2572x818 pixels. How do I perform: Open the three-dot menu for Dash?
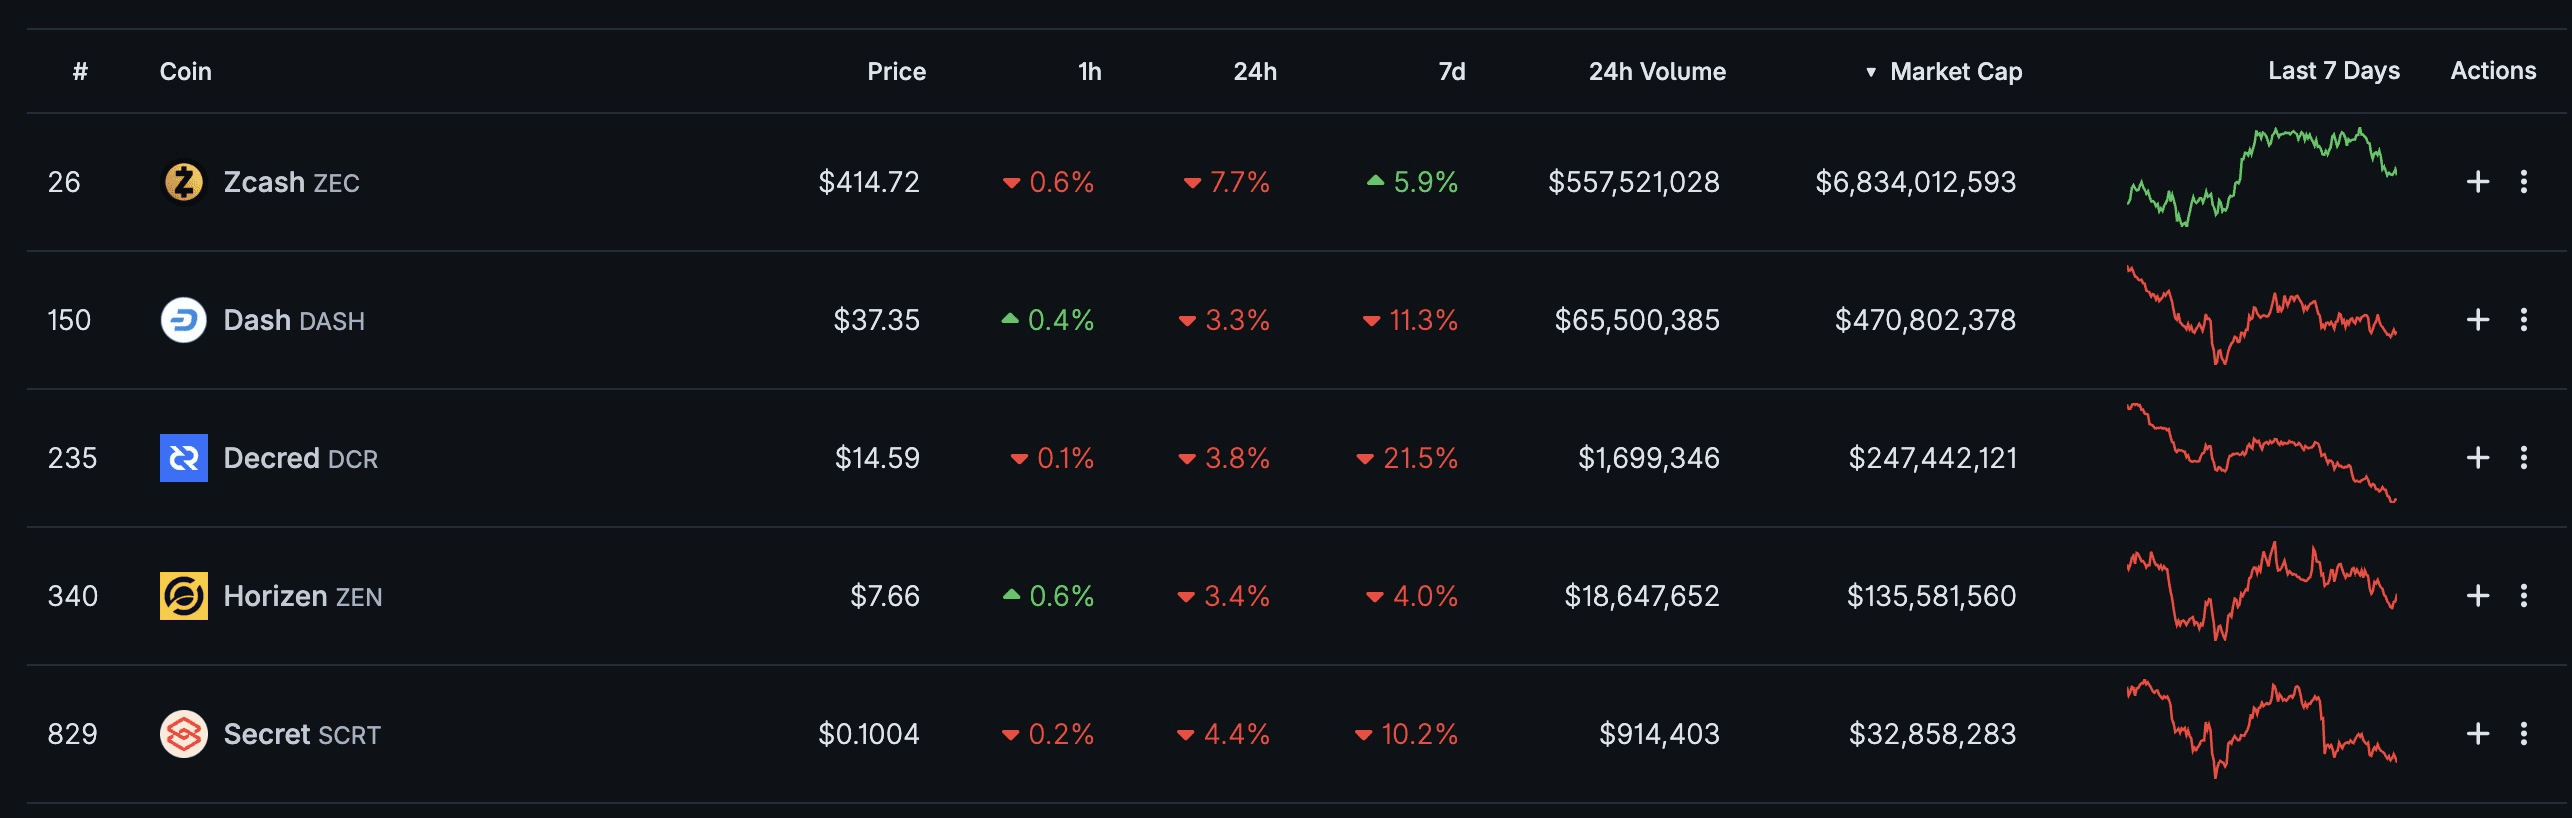tap(2524, 320)
